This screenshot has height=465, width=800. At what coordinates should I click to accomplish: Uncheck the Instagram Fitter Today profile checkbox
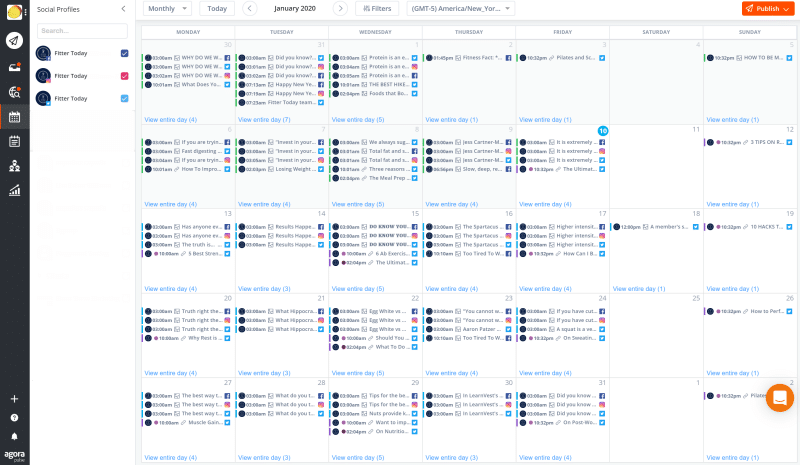pos(124,76)
